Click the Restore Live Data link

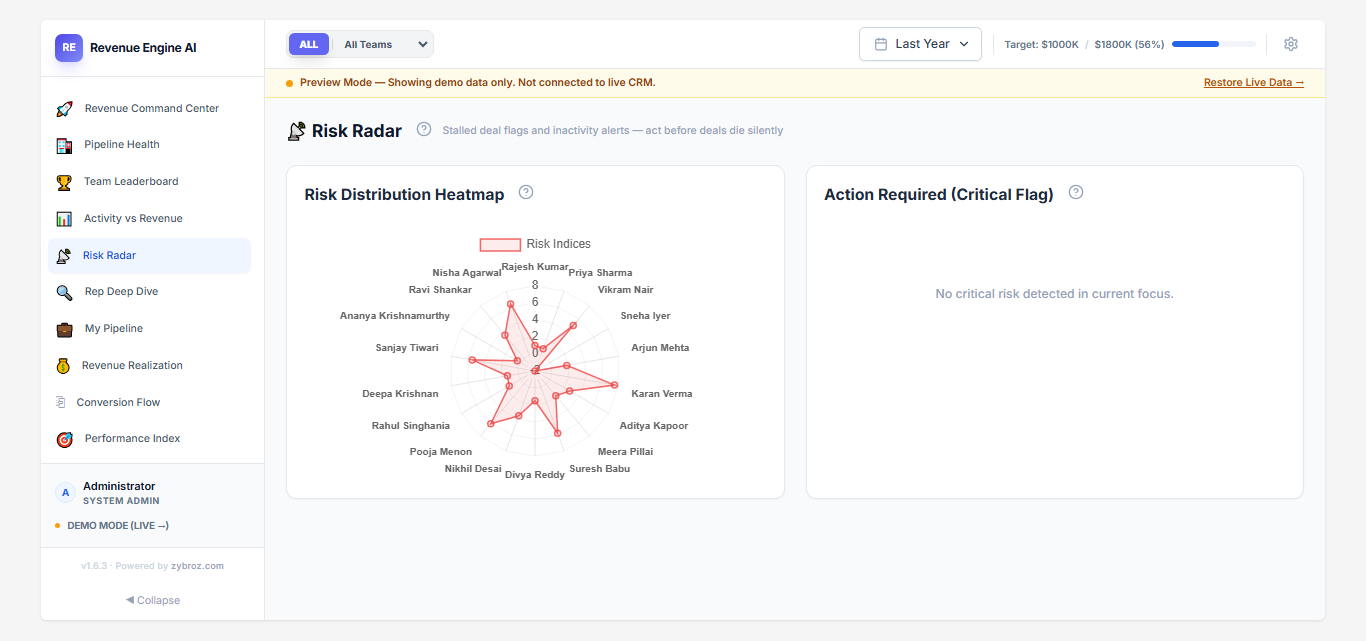[x=1253, y=81]
